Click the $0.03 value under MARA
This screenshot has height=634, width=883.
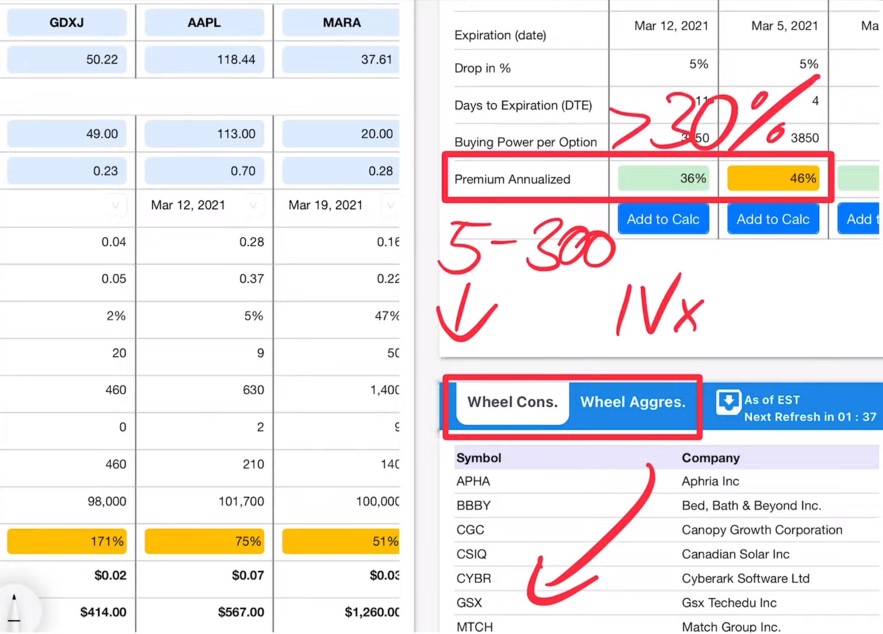tap(384, 575)
